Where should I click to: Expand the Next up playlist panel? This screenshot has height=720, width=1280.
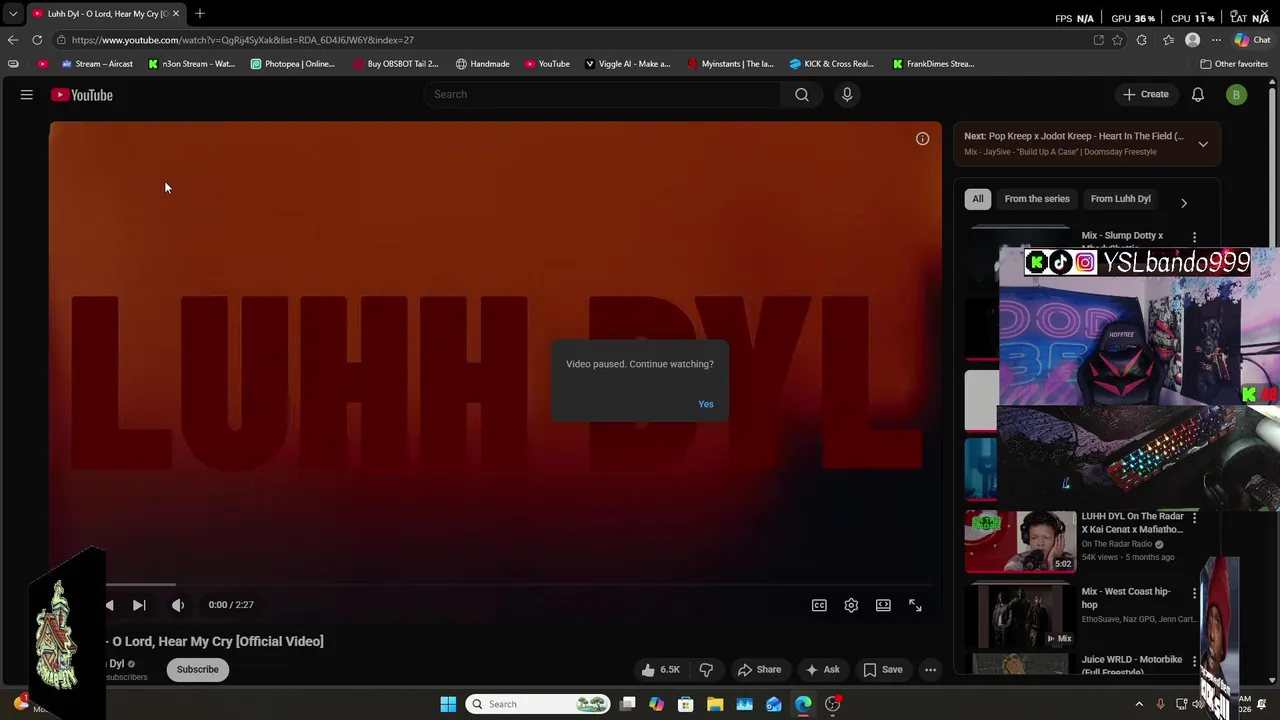click(x=1203, y=144)
